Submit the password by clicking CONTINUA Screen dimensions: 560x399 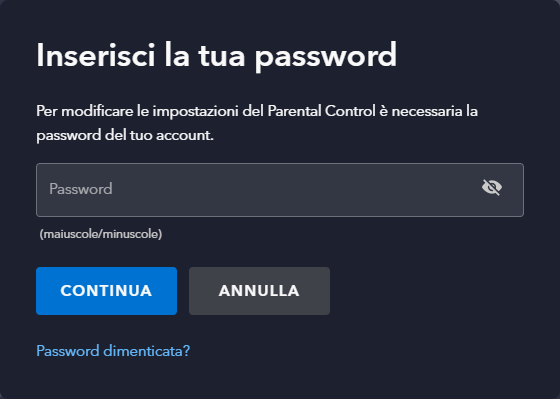tap(106, 291)
